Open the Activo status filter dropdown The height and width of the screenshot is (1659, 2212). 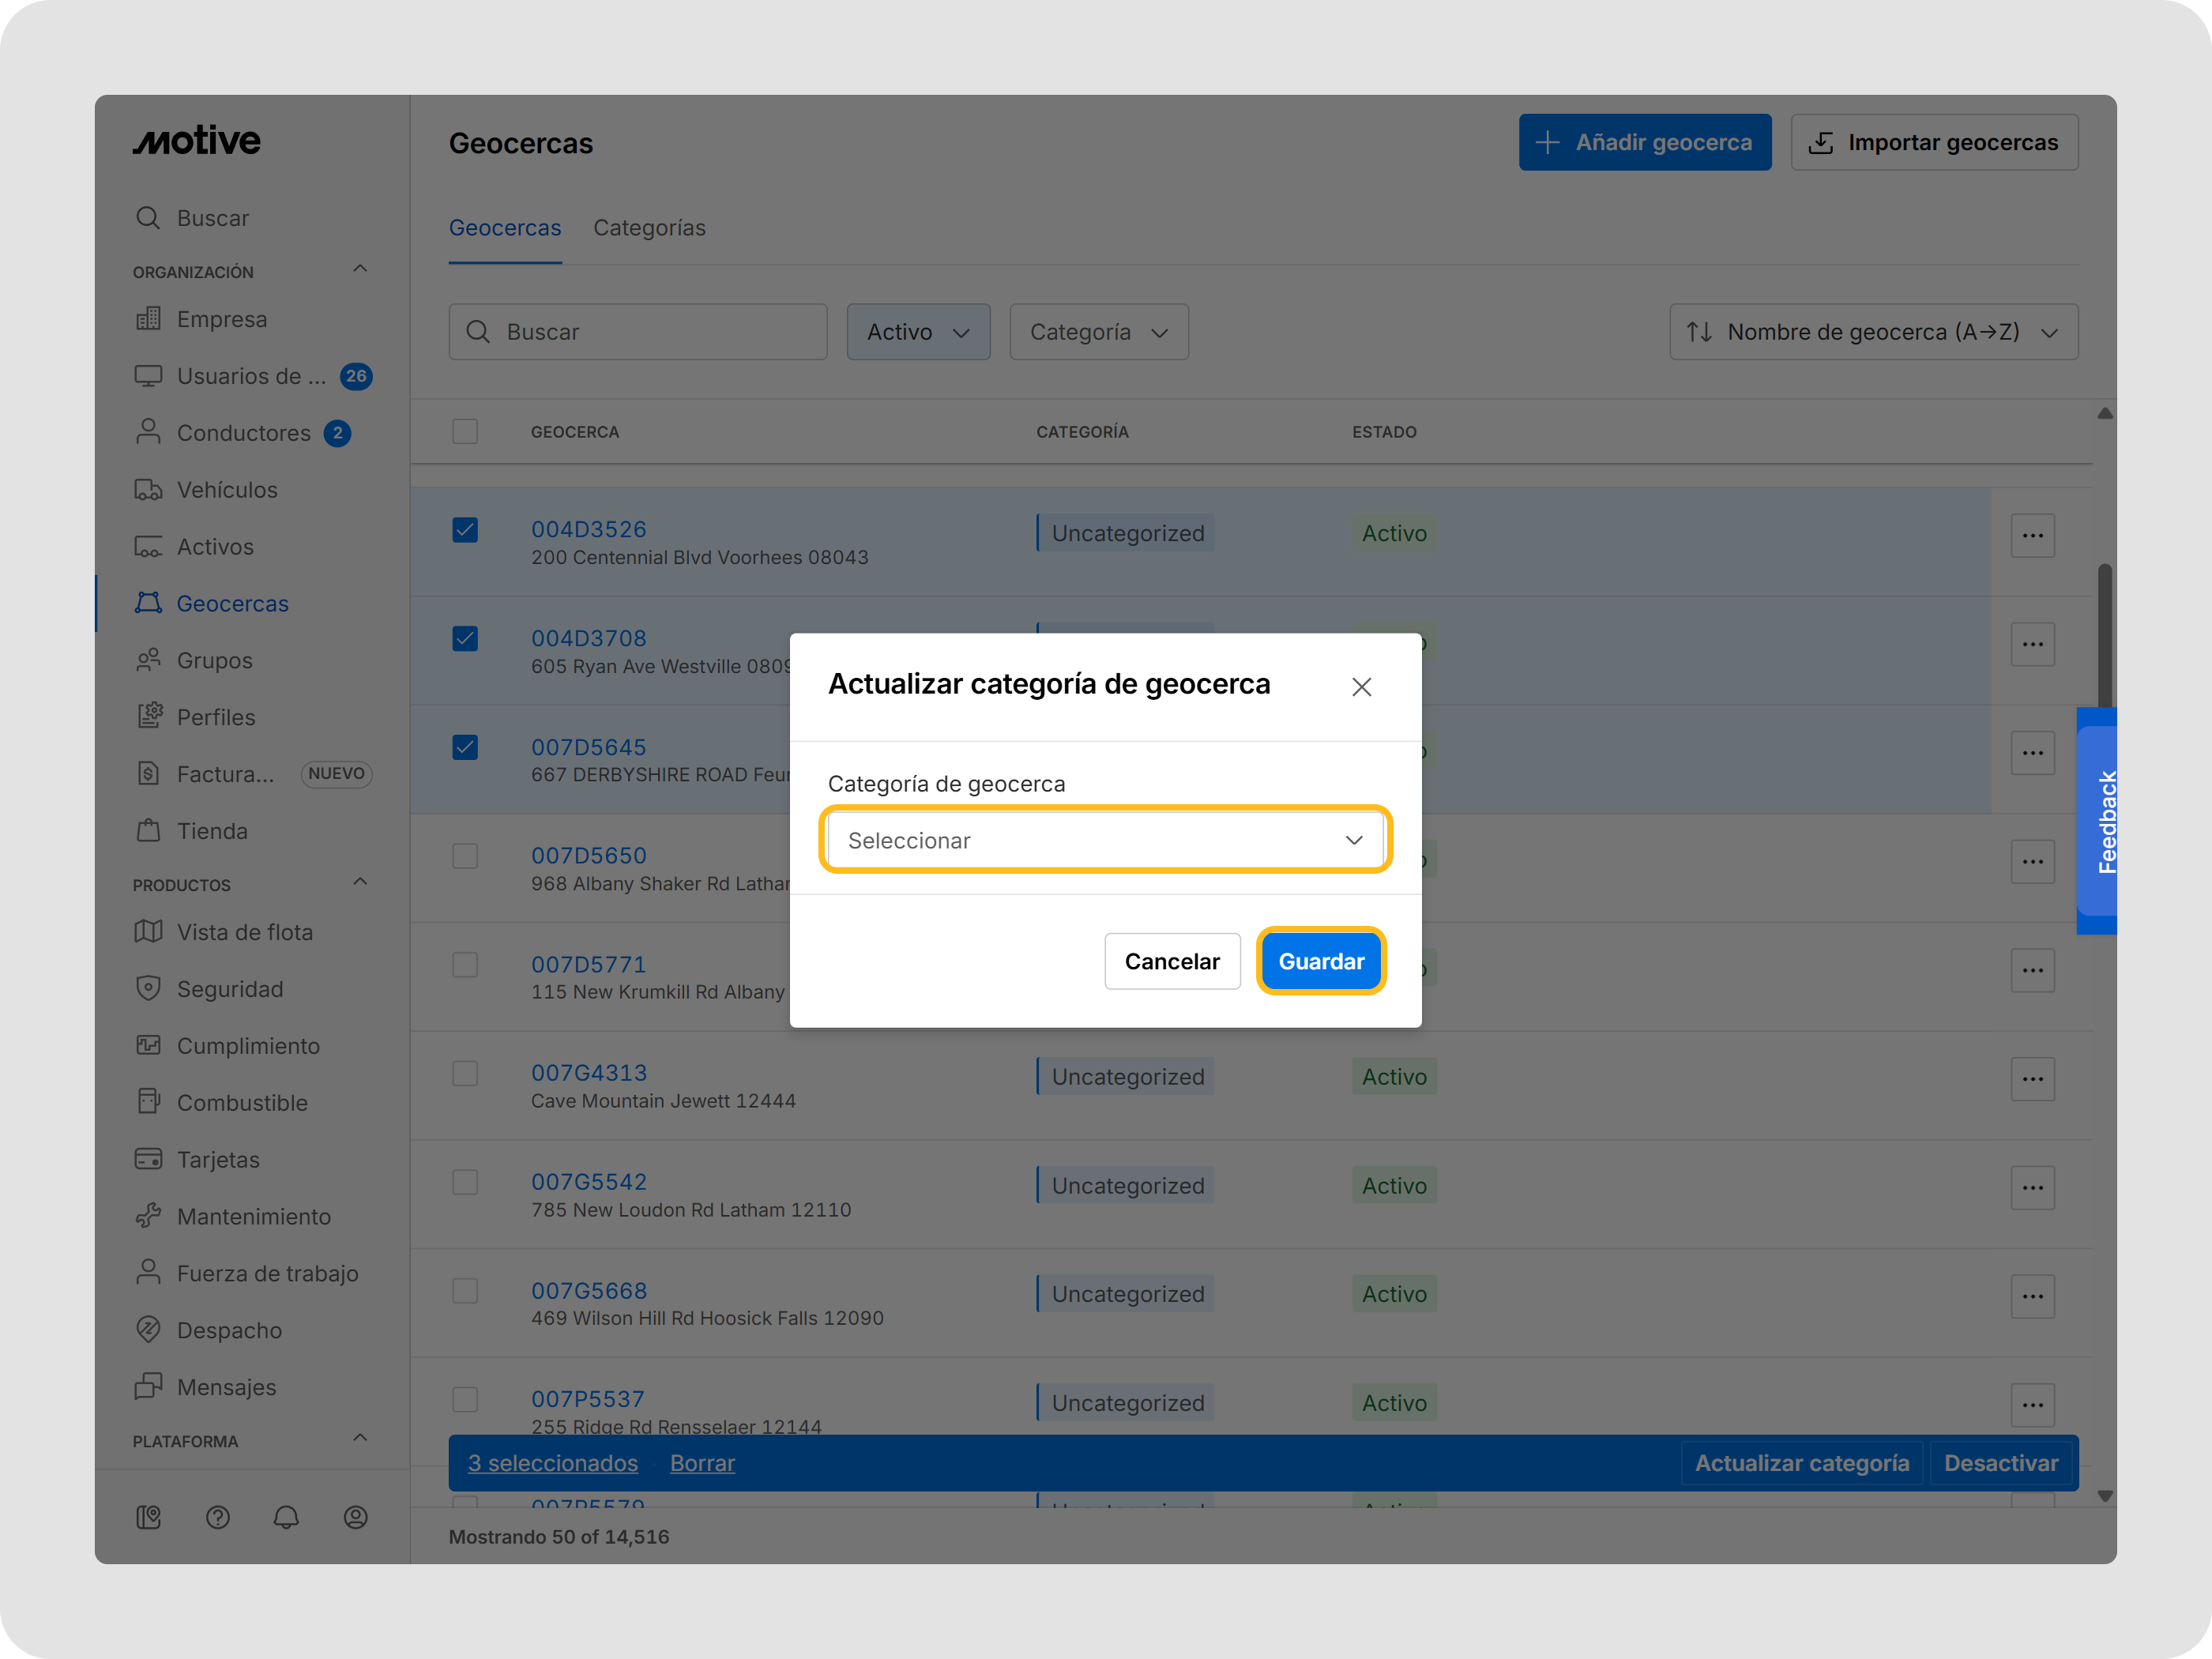(917, 331)
